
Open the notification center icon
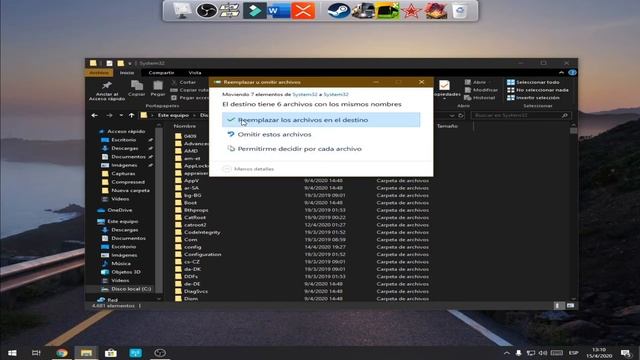point(625,353)
